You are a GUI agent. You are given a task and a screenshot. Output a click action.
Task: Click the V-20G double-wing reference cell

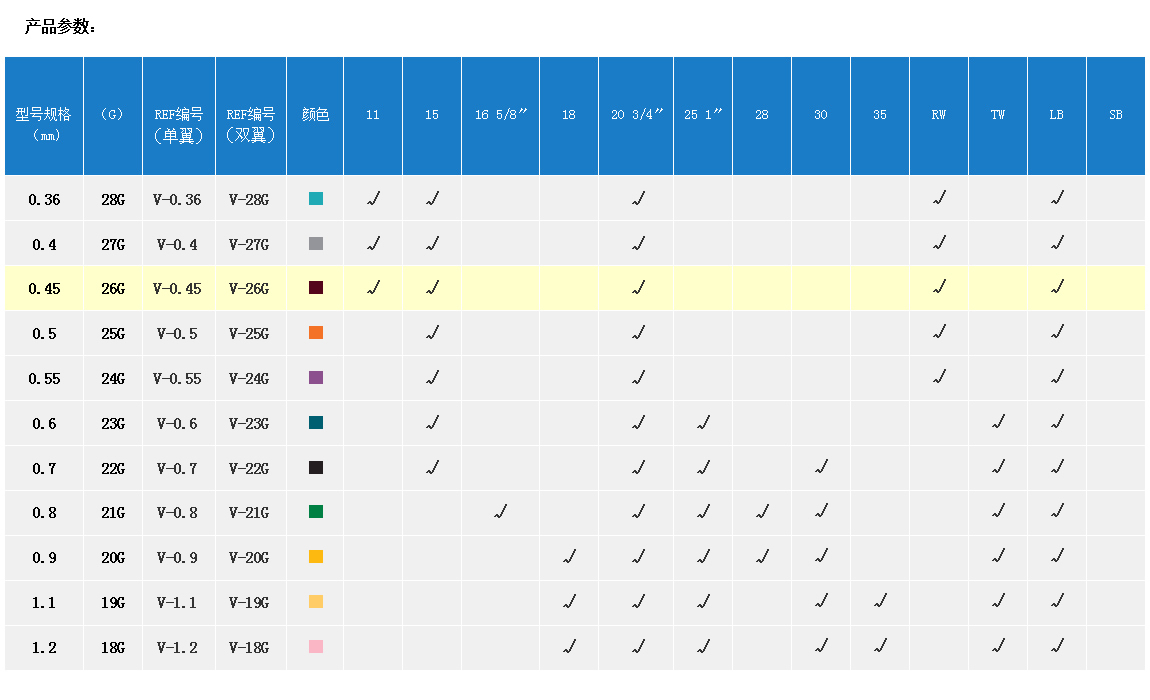(249, 558)
